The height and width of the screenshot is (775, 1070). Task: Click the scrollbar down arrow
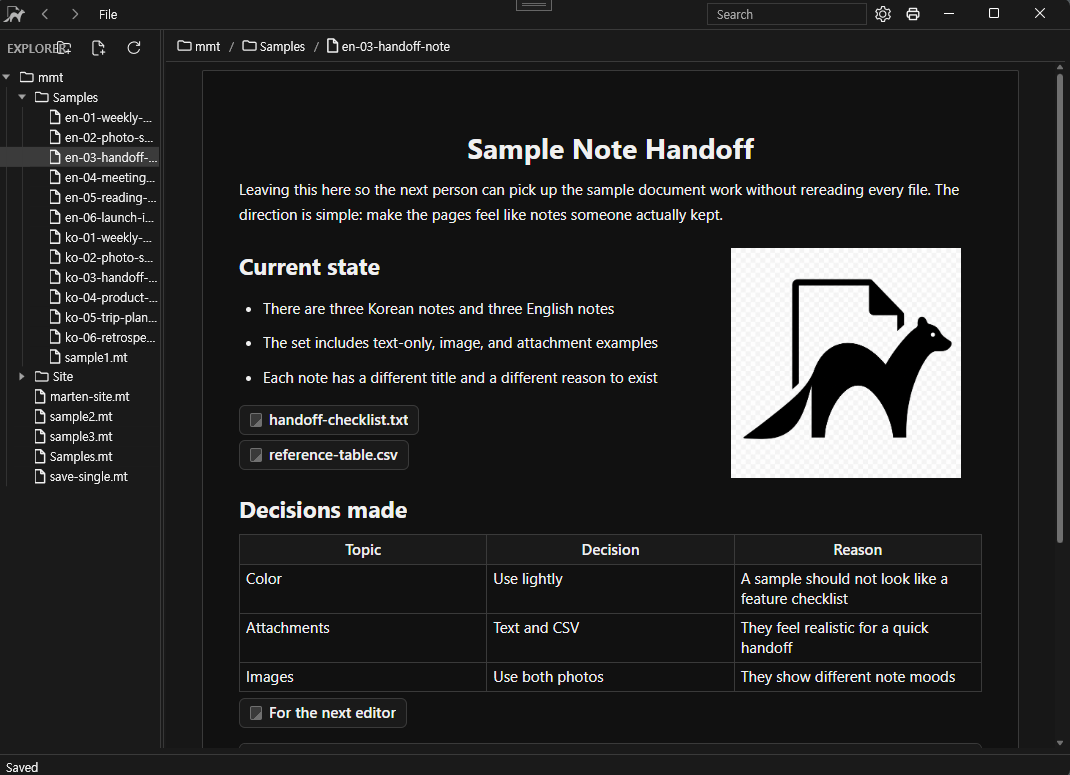[1060, 743]
